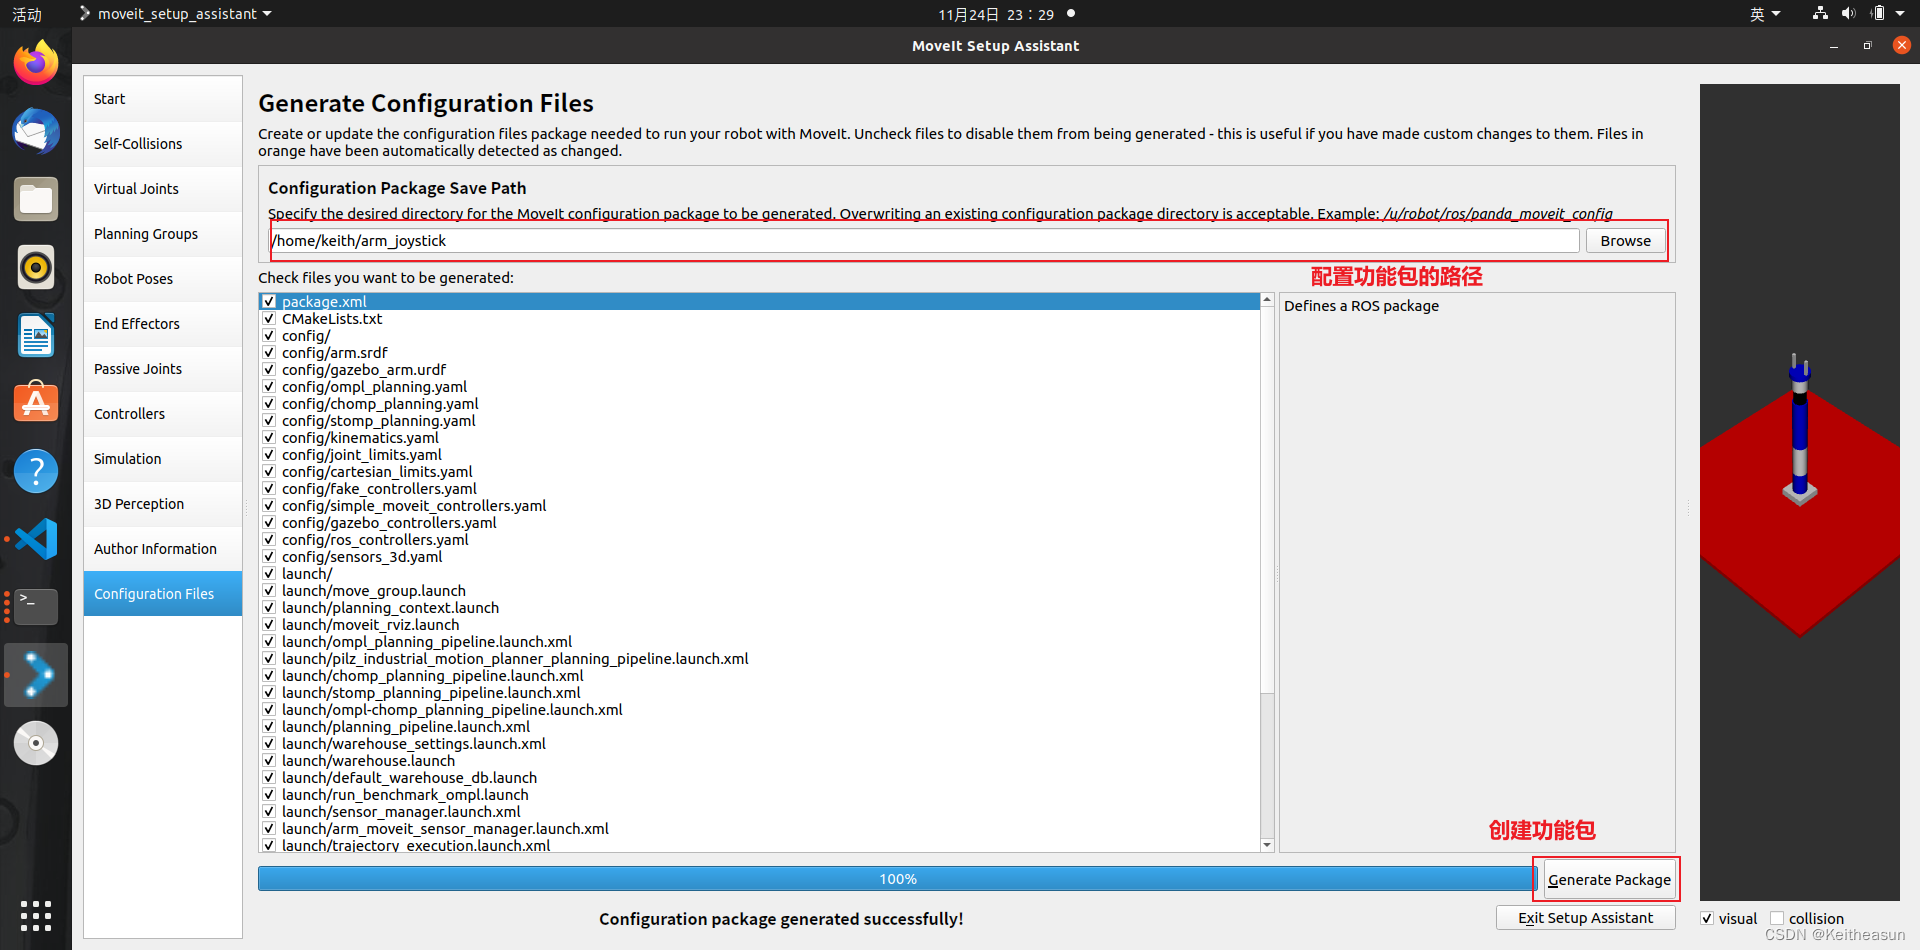Uncheck the CMakeLists.txt checkbox
The width and height of the screenshot is (1920, 950).
[x=269, y=318]
